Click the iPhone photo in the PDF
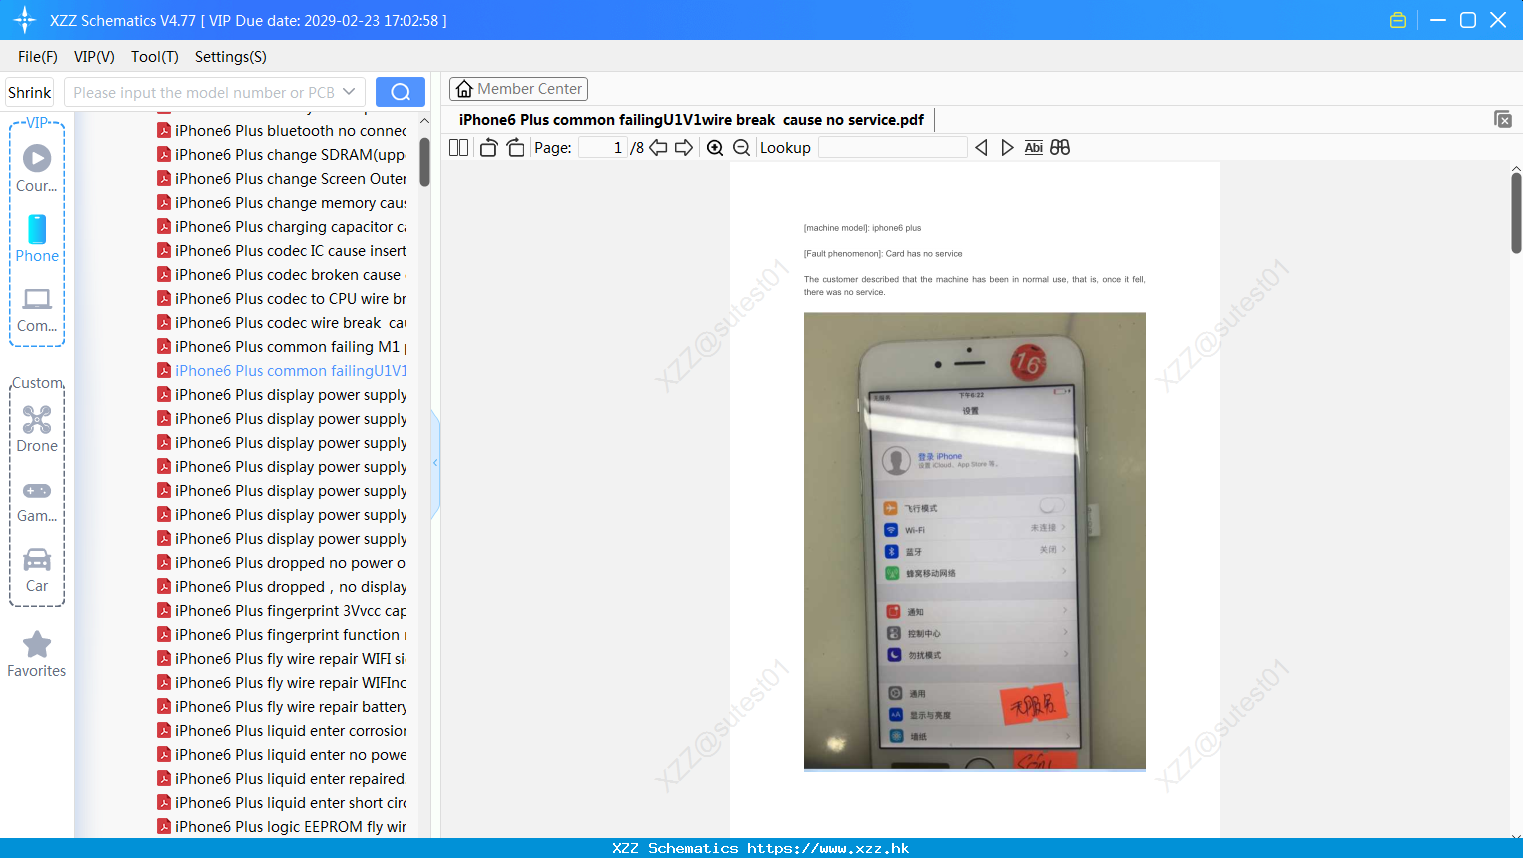The image size is (1523, 858). [x=975, y=541]
